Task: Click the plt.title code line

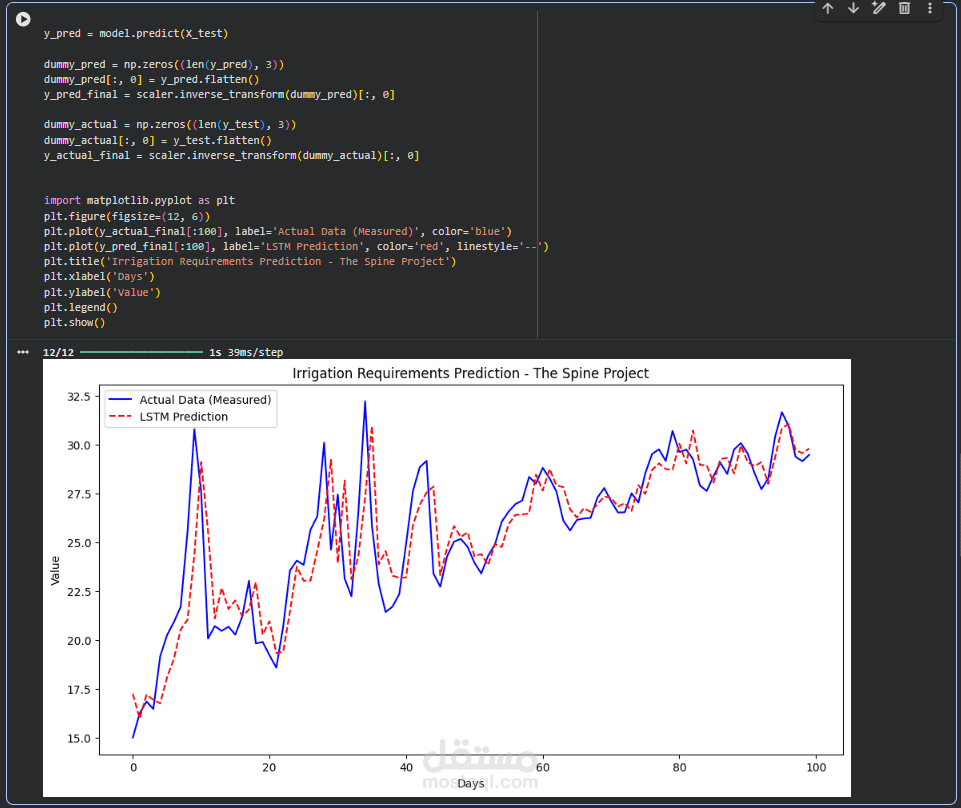Action: pyautogui.click(x=250, y=261)
